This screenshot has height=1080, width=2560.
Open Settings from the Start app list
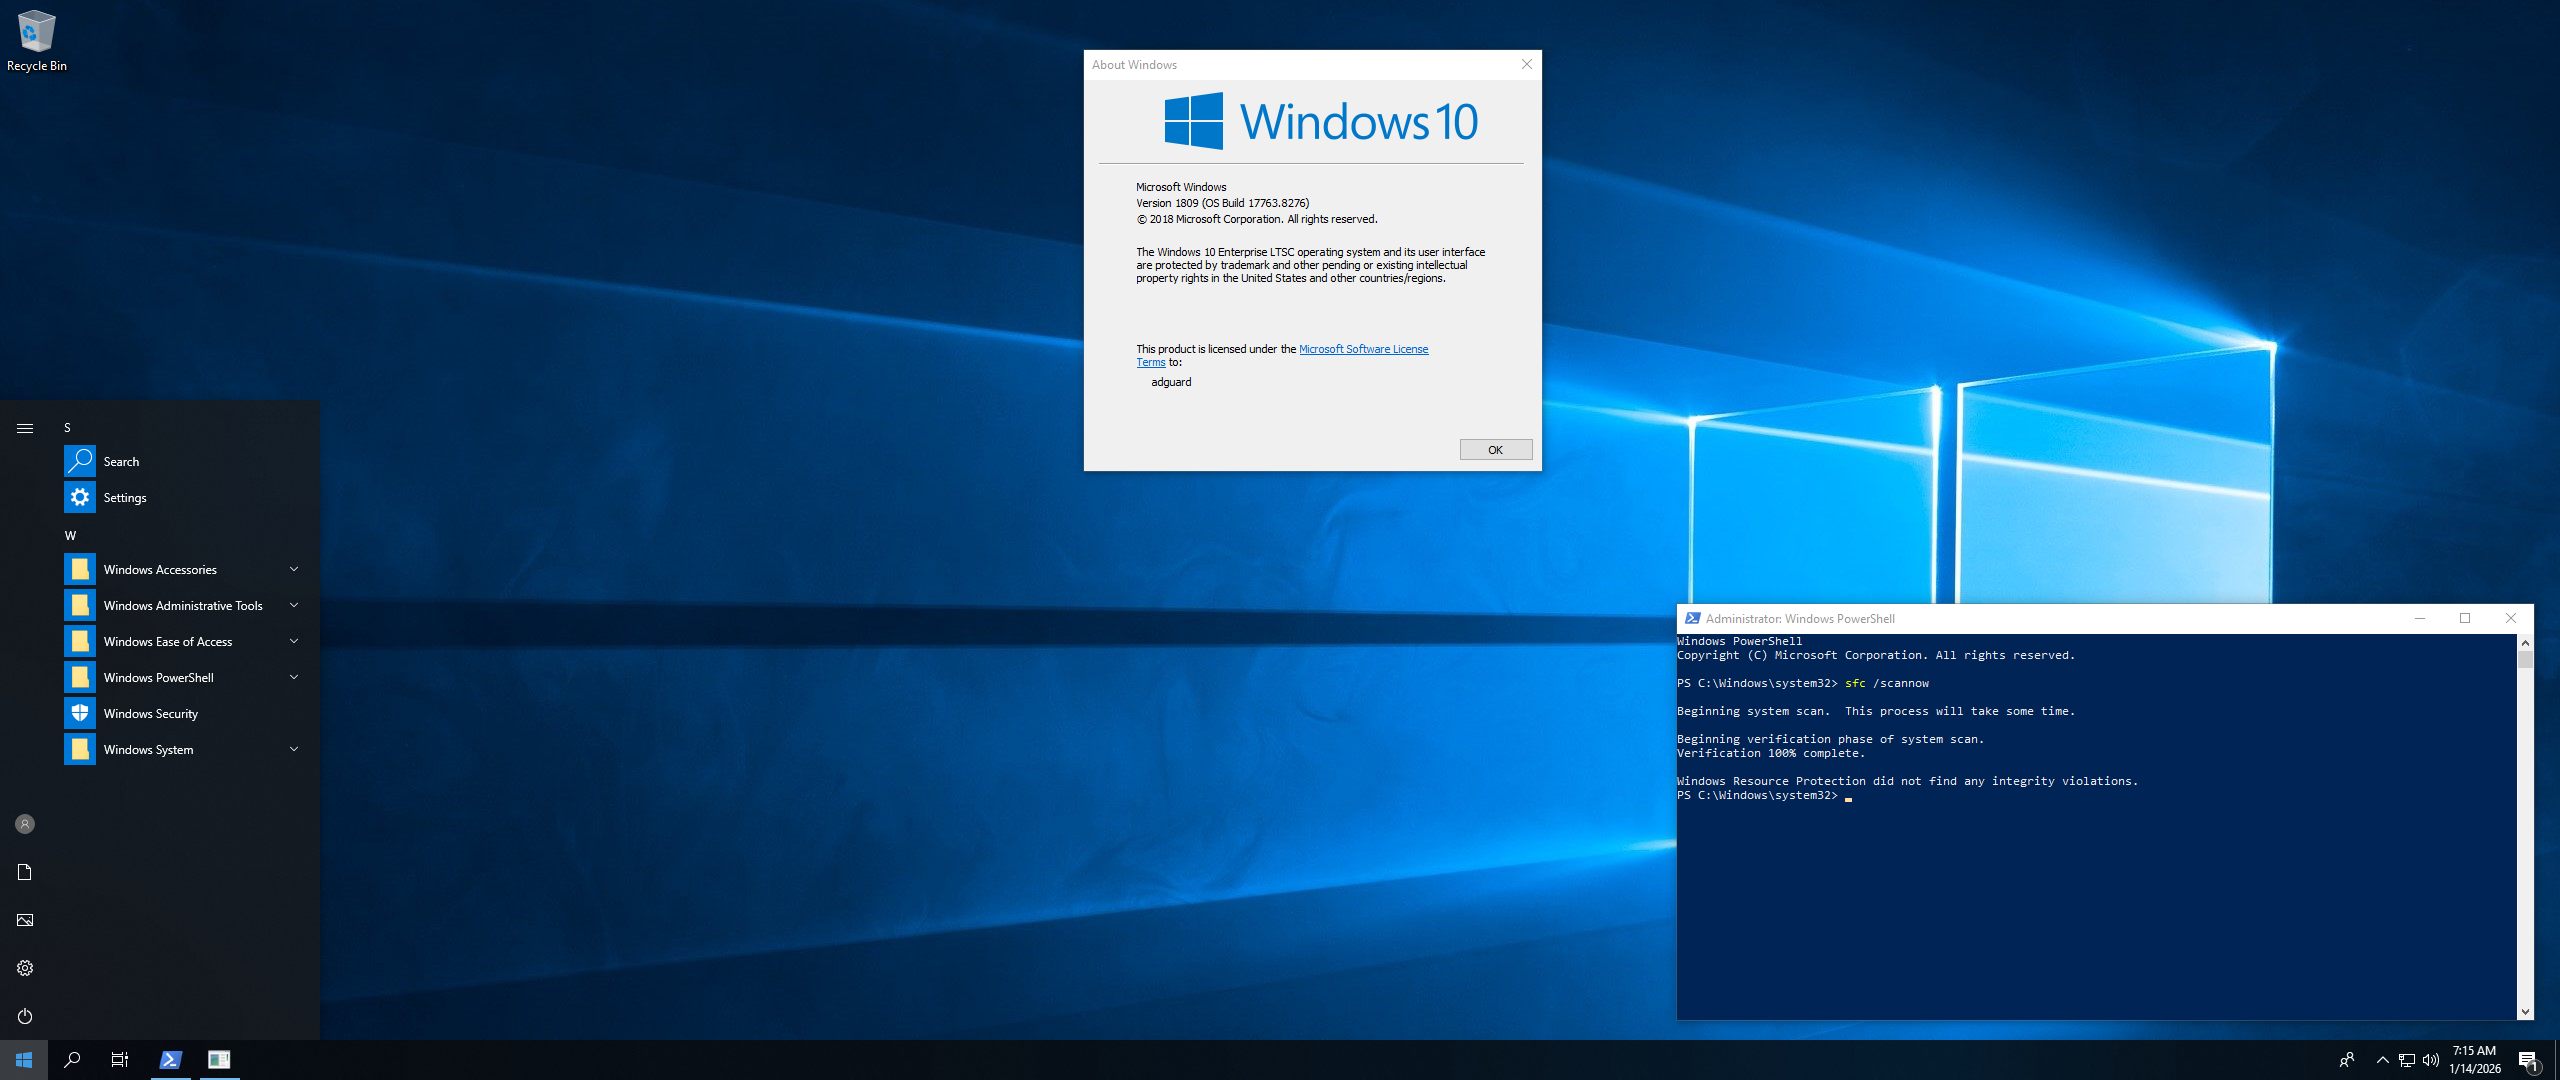pos(124,498)
